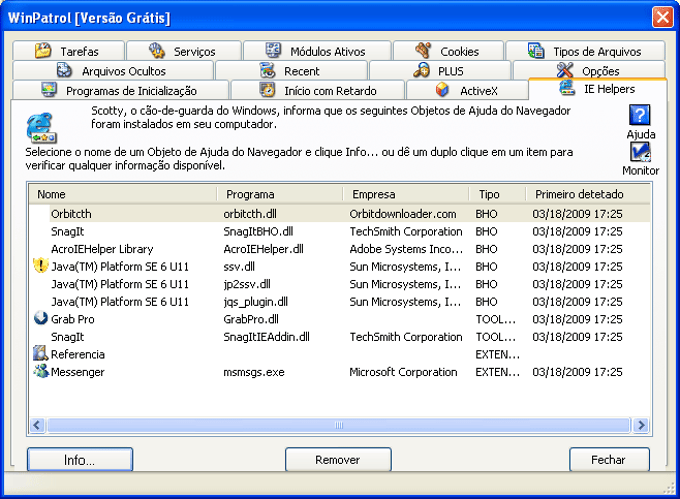Click Microsoft Corporation company cell
The height and width of the screenshot is (499, 680).
(403, 372)
